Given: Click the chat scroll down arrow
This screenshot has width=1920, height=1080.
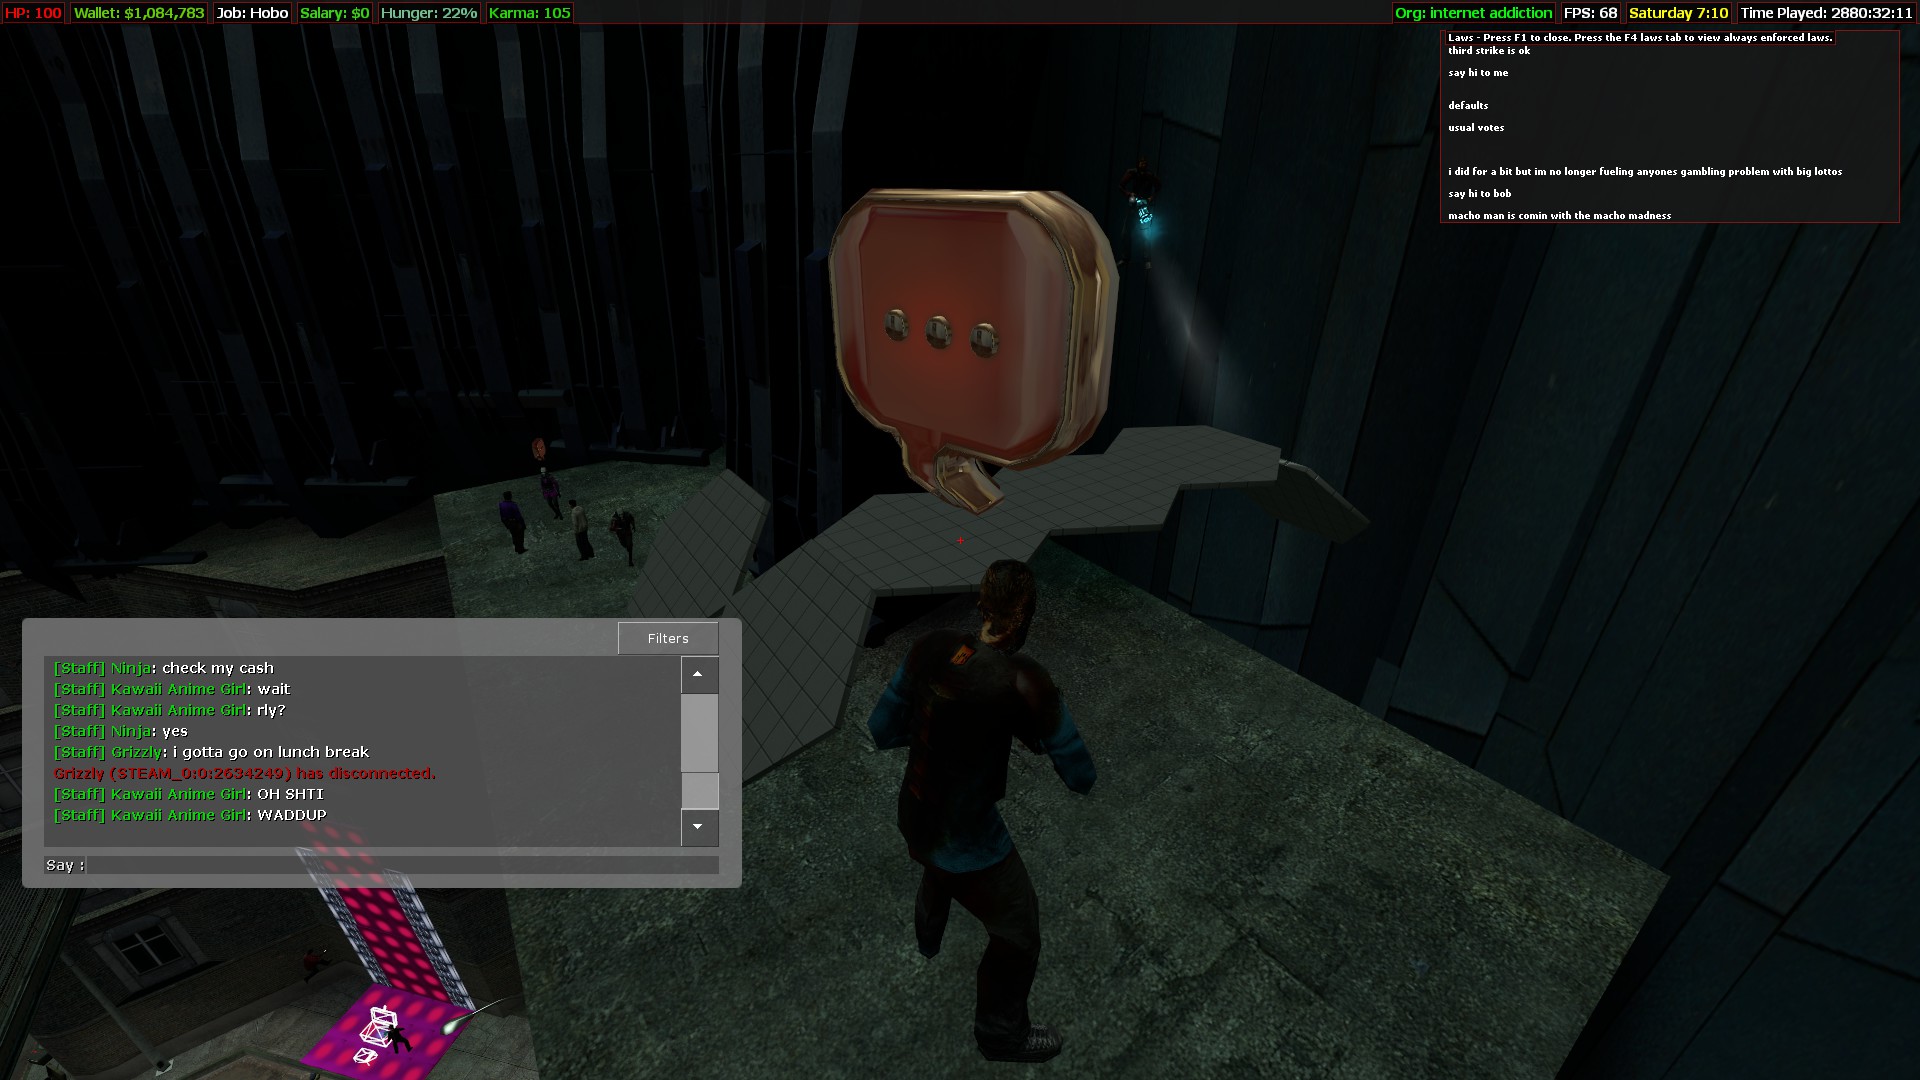Looking at the screenshot, I should click(698, 827).
